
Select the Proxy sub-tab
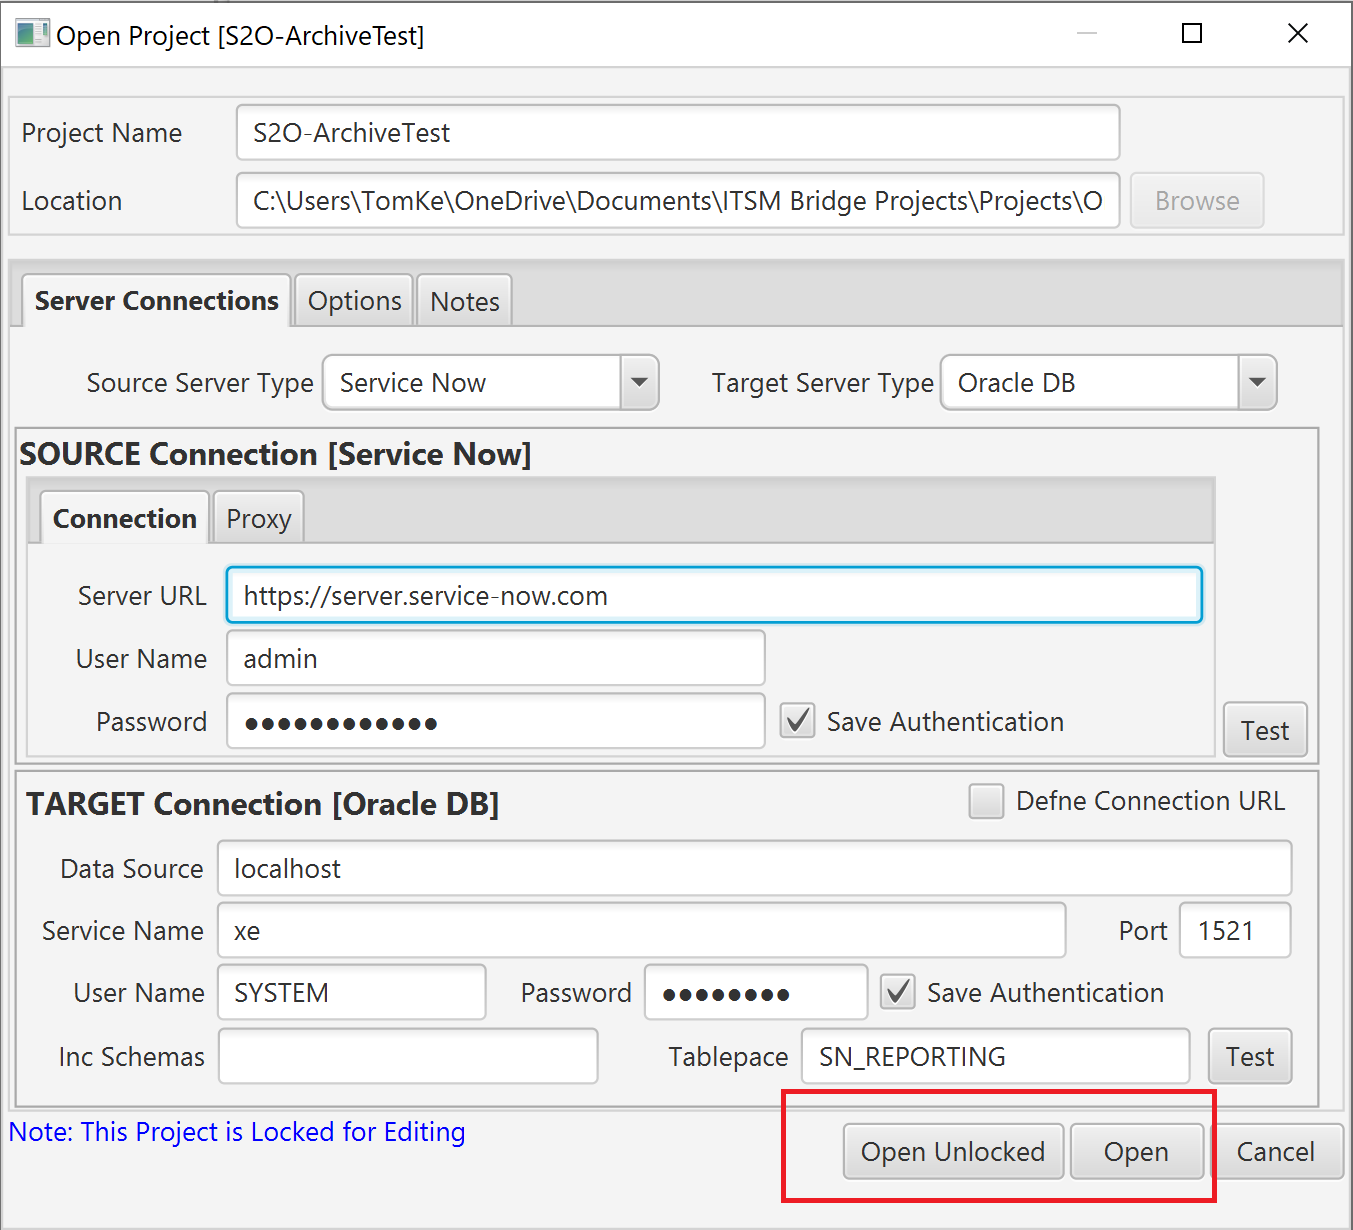[259, 518]
